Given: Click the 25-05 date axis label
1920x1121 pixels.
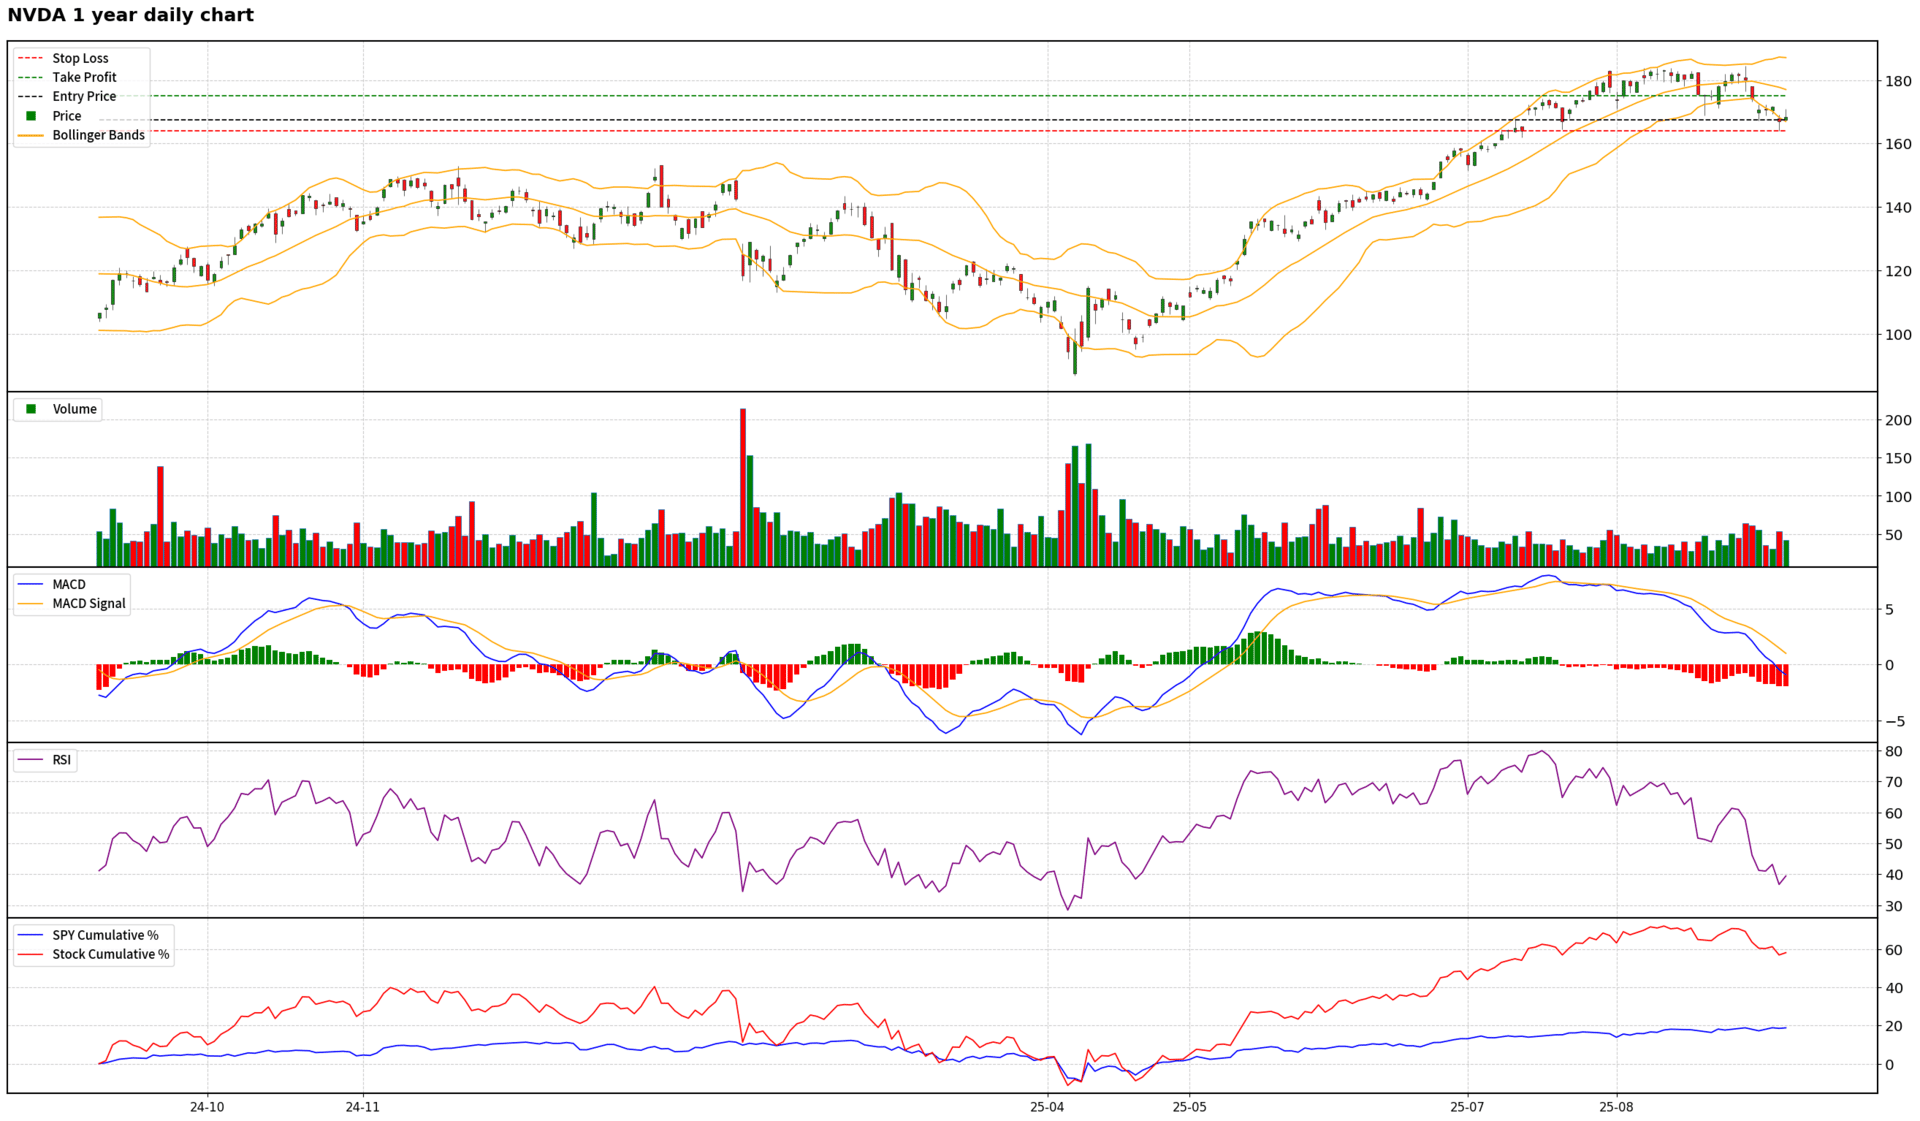Looking at the screenshot, I should 1189,1107.
